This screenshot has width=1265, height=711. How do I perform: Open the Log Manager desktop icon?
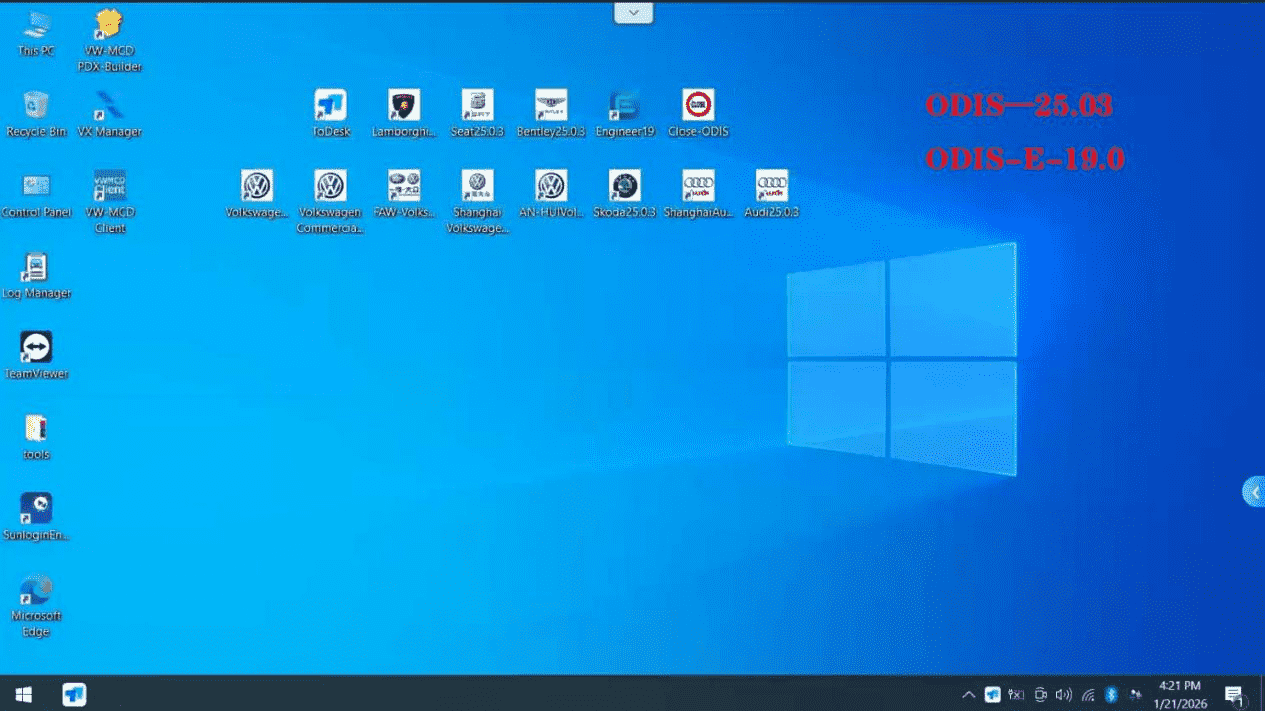[36, 268]
